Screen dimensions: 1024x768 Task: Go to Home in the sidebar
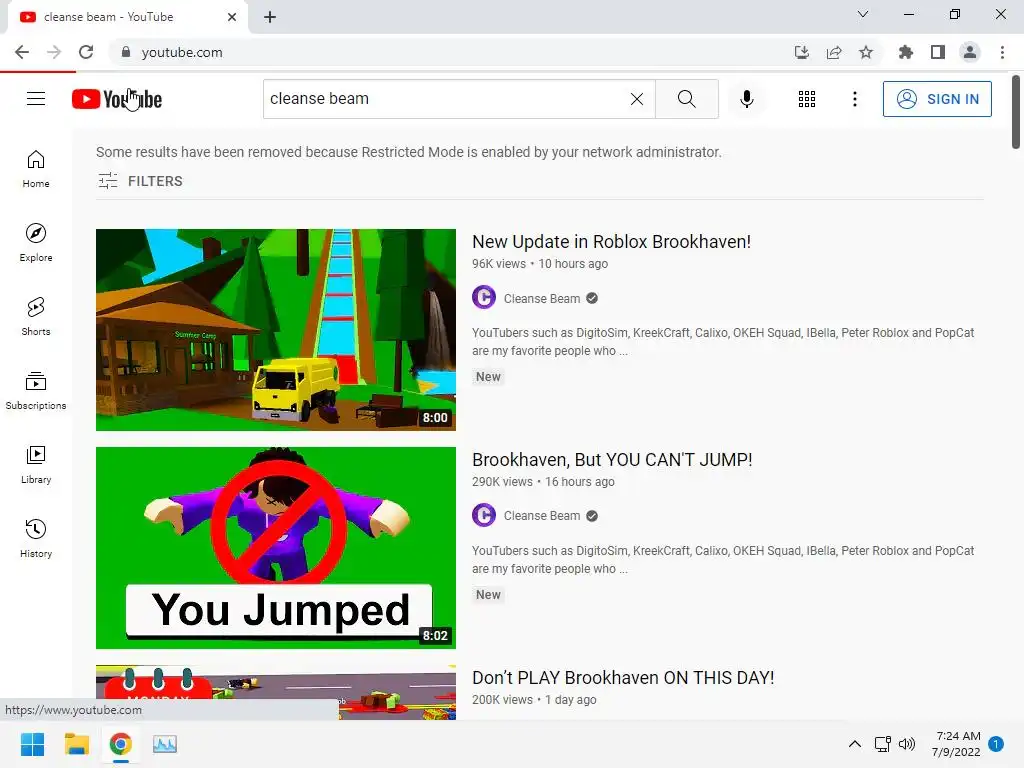pyautogui.click(x=36, y=169)
